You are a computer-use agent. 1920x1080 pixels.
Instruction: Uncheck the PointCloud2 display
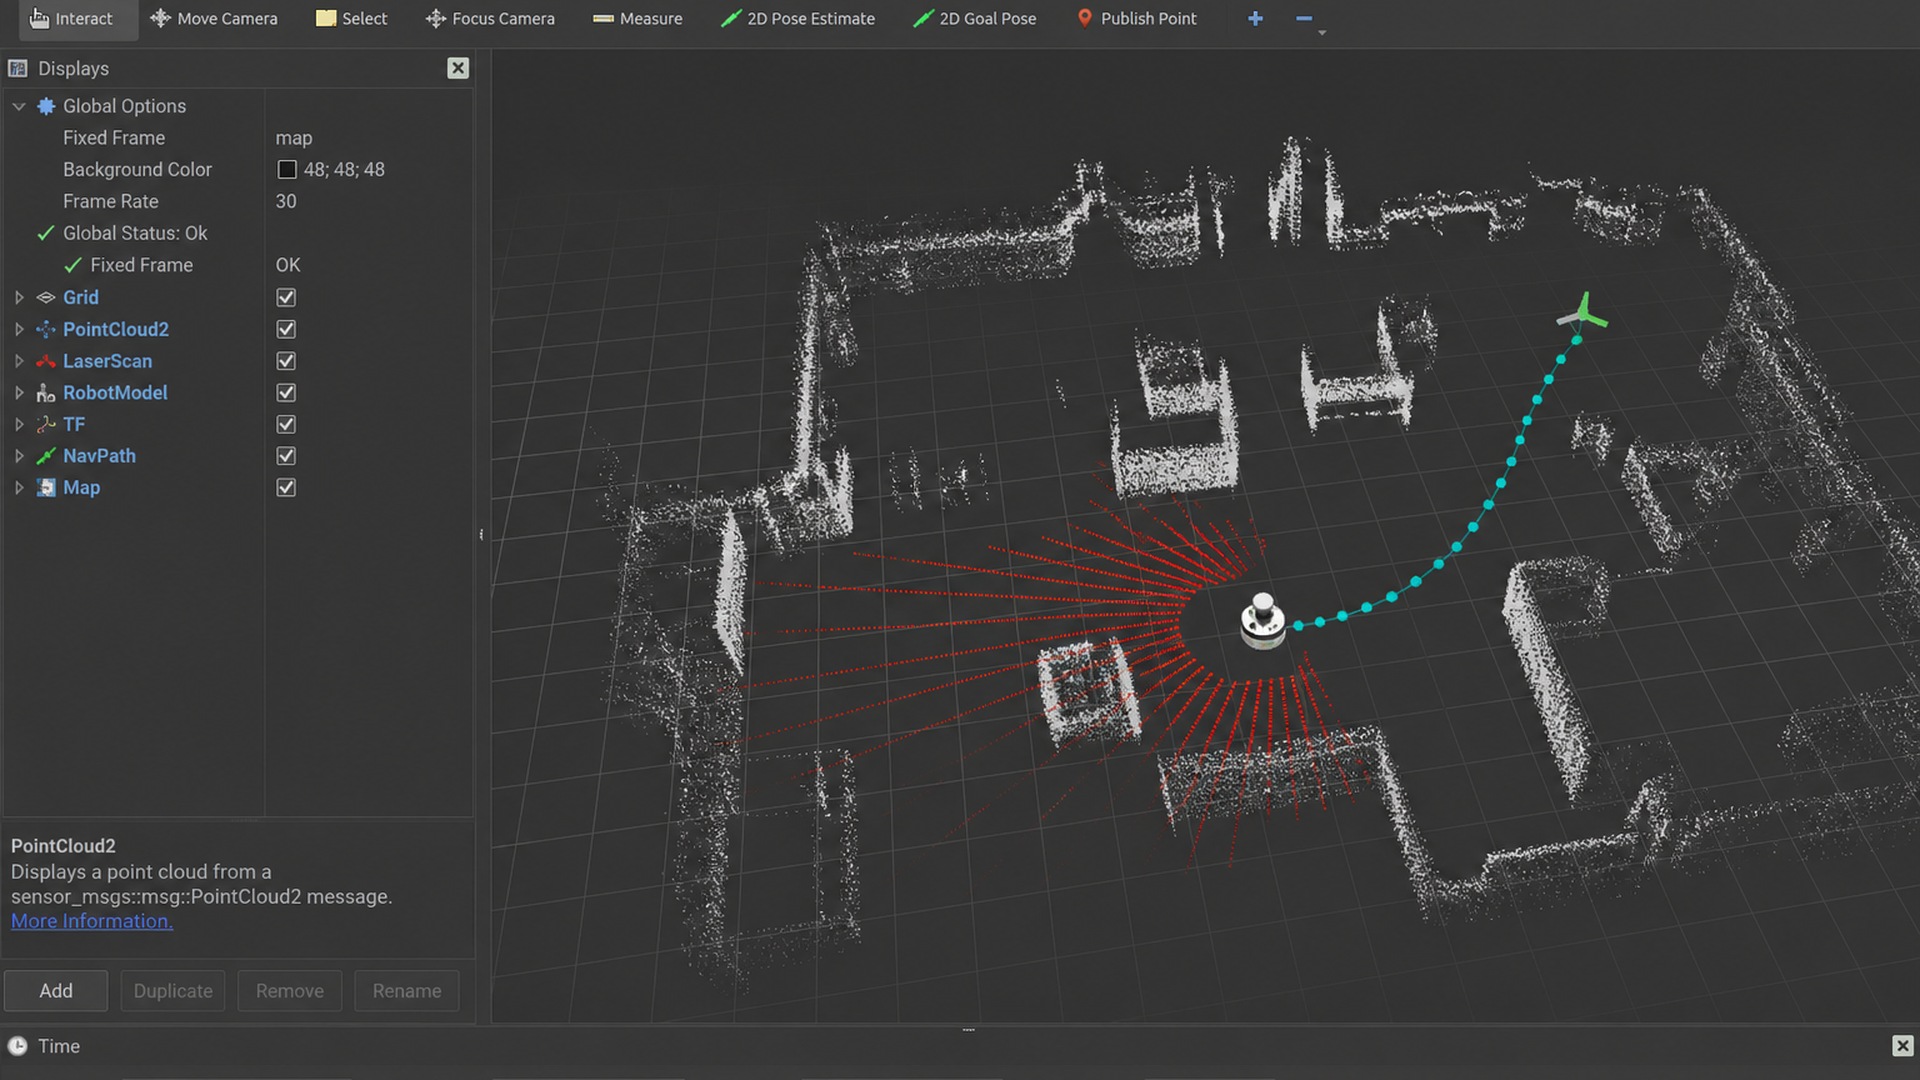click(x=286, y=329)
